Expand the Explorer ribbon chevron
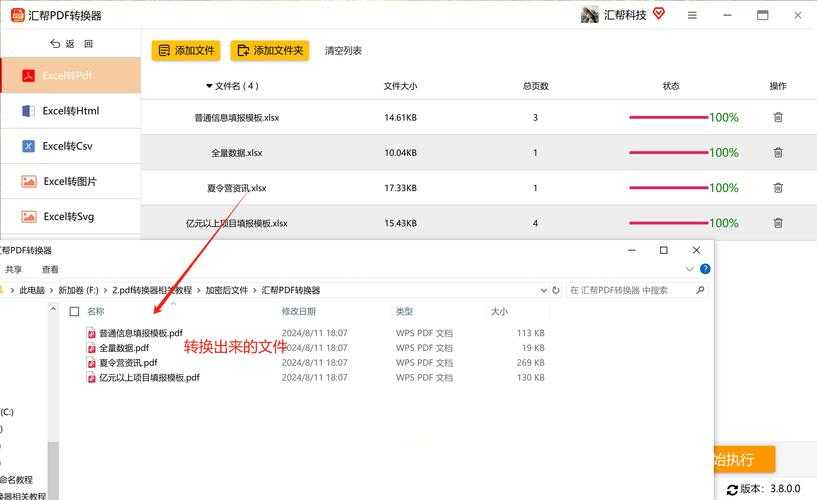The height and width of the screenshot is (500, 817). click(x=689, y=269)
